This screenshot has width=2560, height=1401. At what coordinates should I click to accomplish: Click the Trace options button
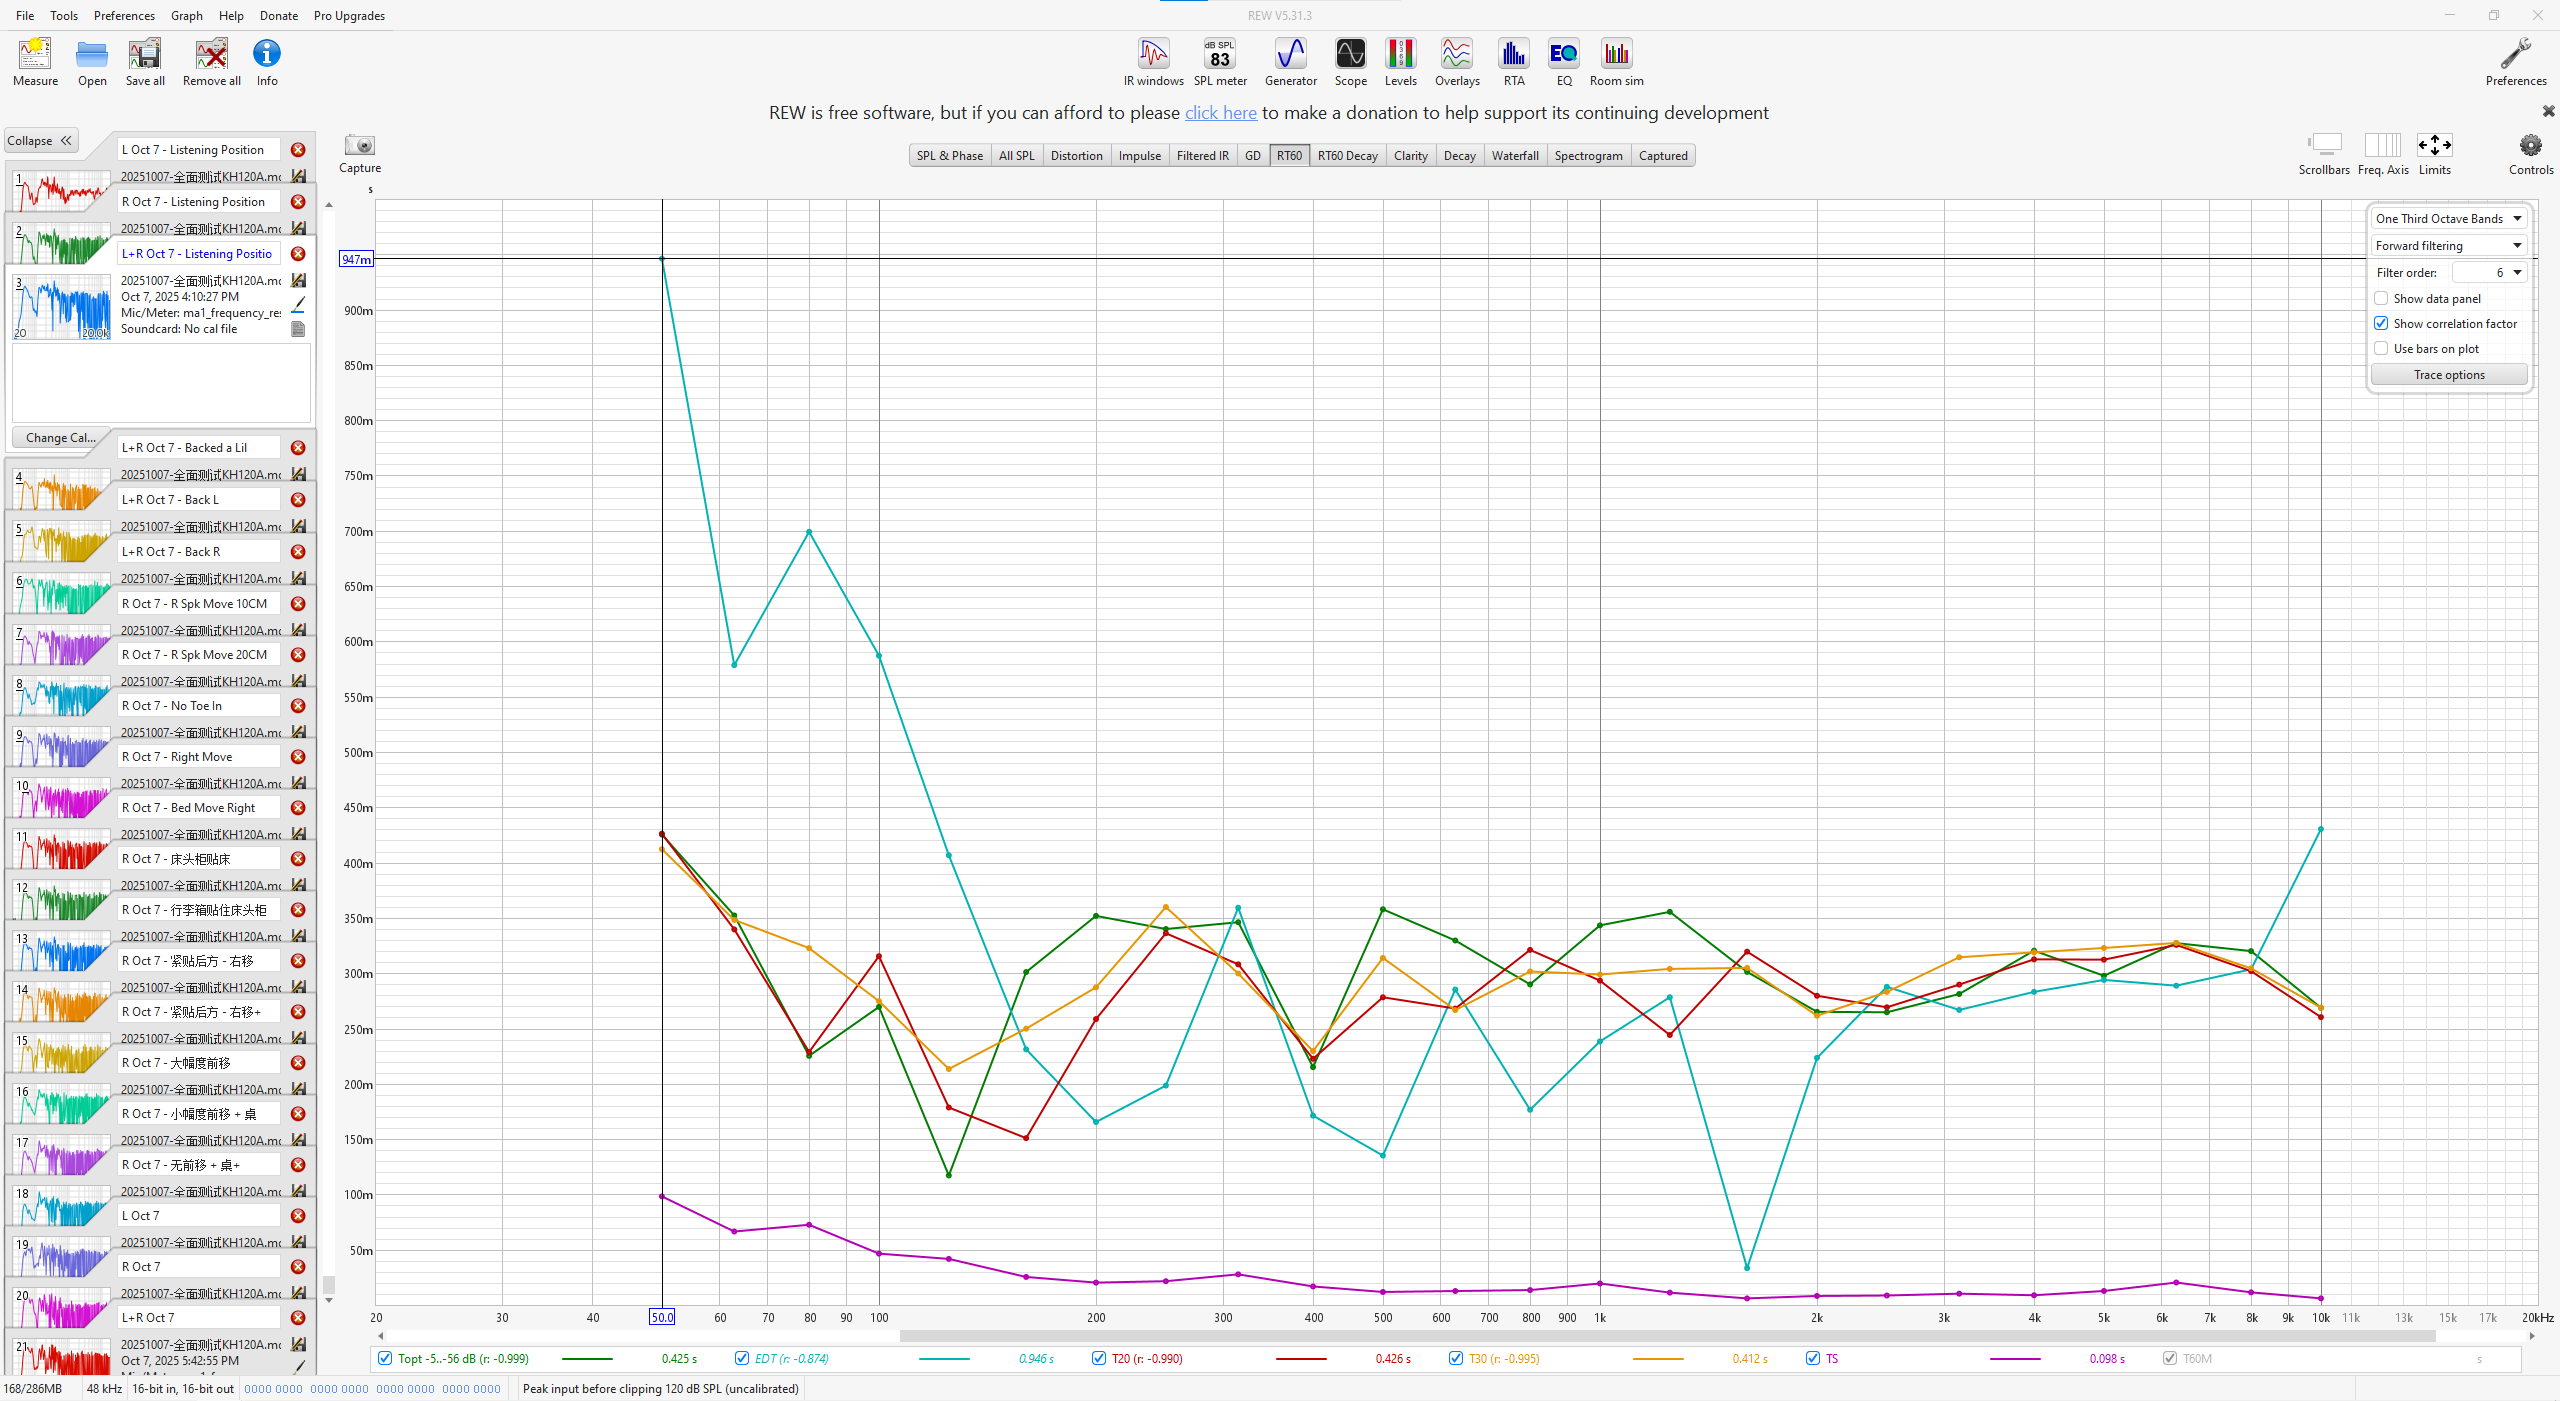click(x=2448, y=375)
